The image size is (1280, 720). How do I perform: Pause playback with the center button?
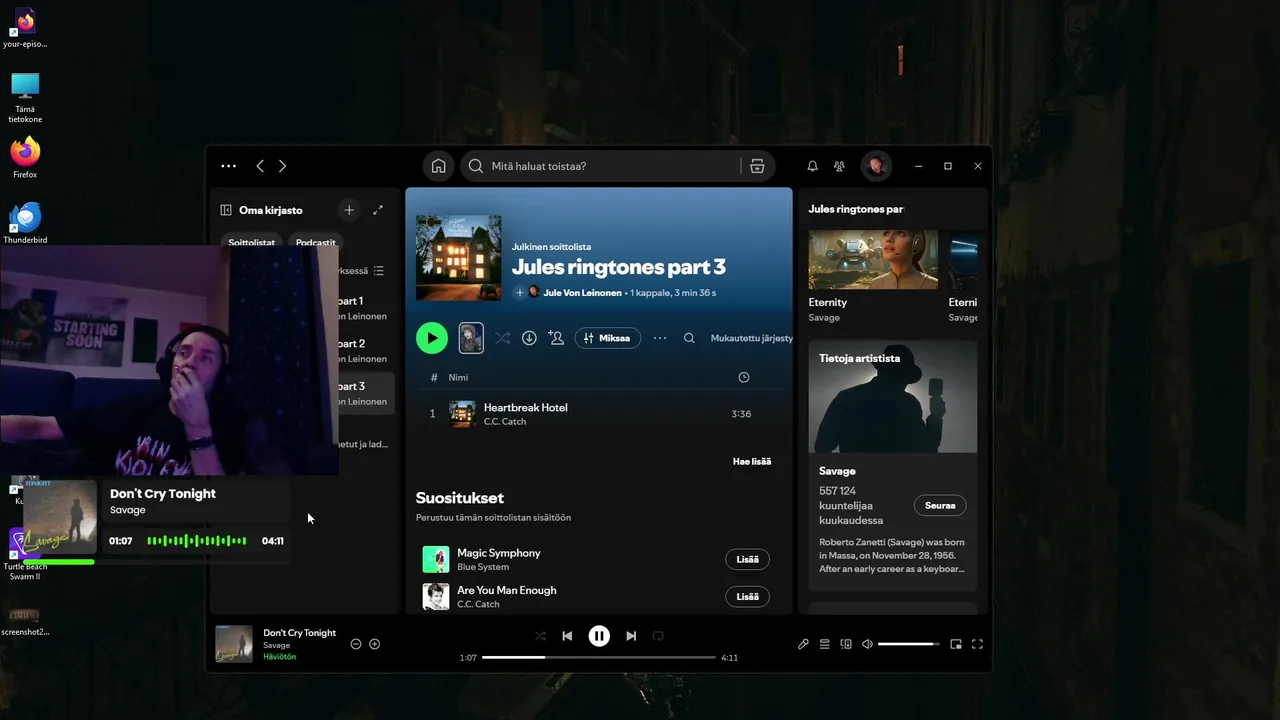(x=599, y=636)
